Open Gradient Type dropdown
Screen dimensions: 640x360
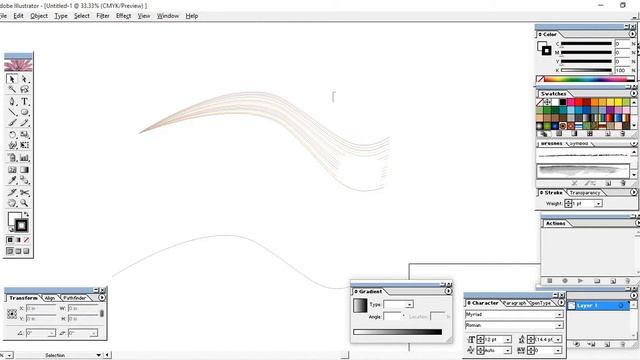[x=409, y=304]
